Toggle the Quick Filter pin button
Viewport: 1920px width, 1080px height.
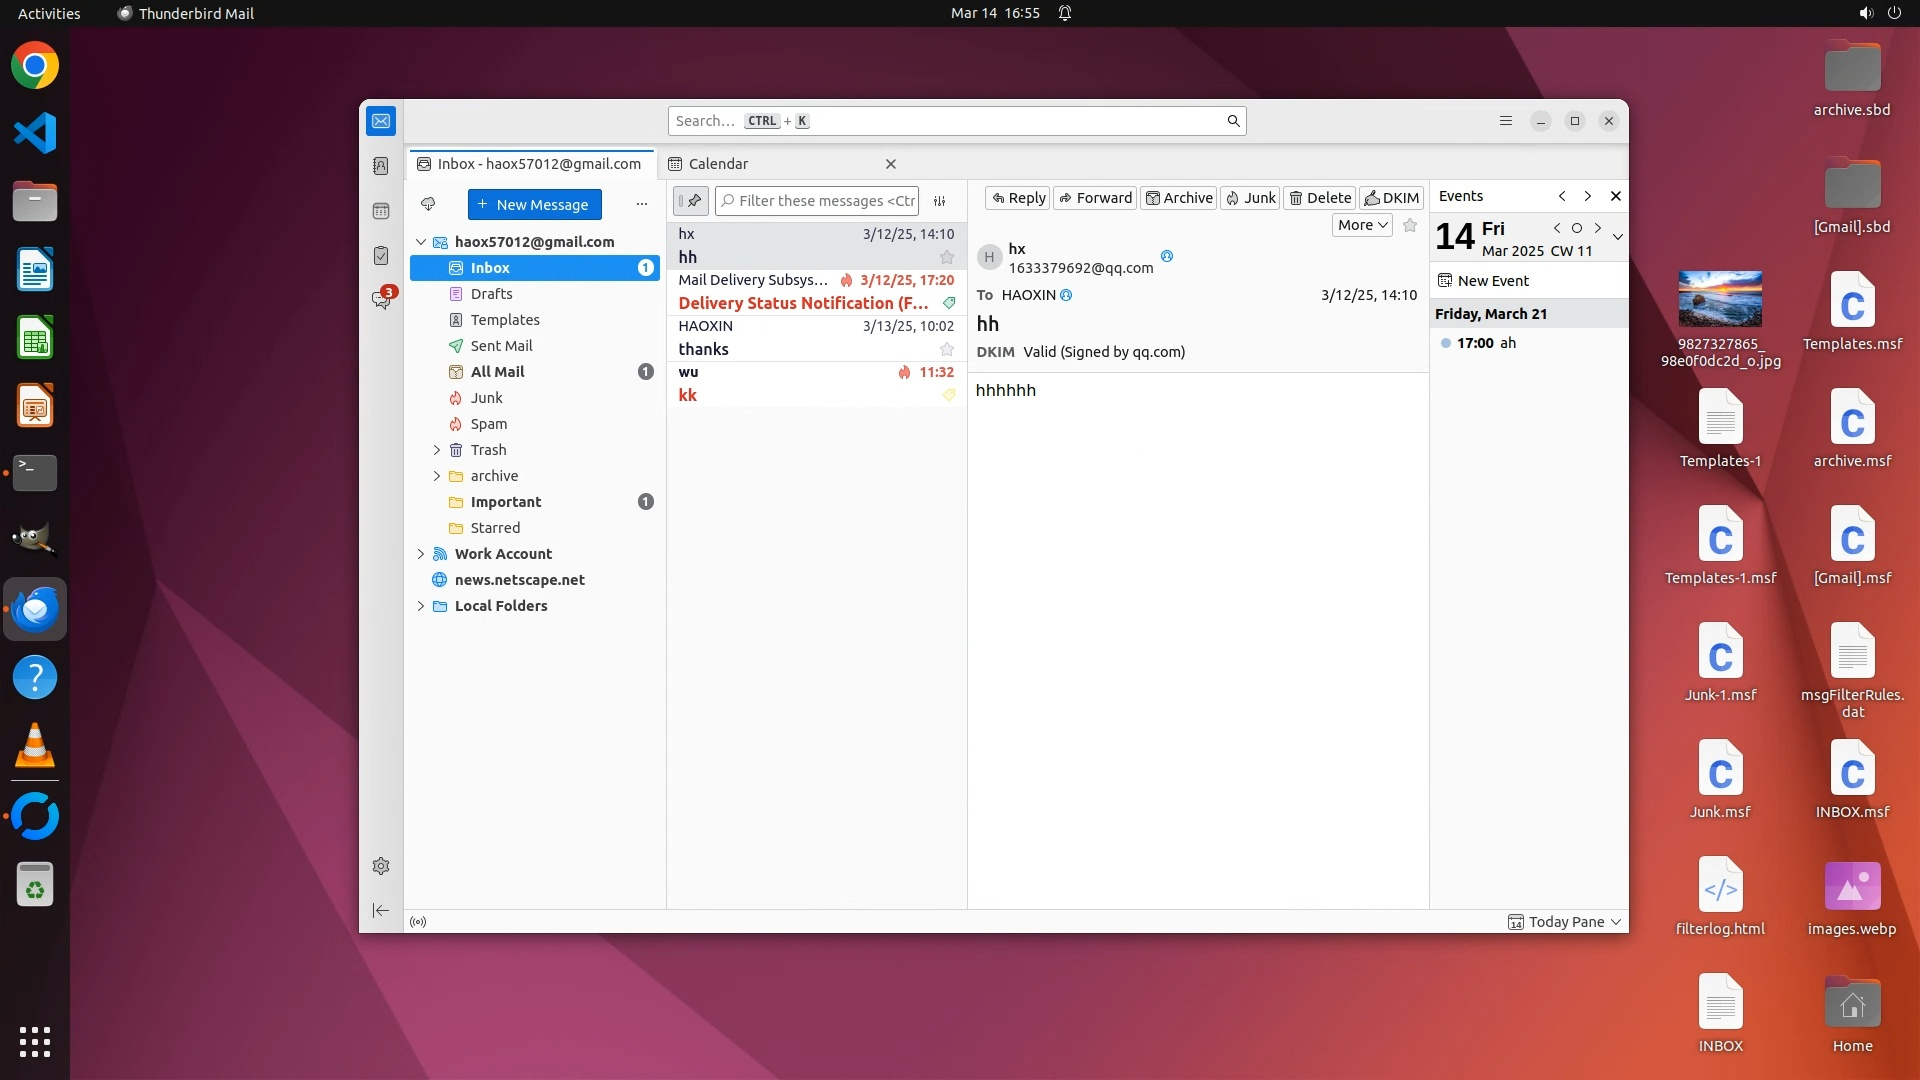pyautogui.click(x=691, y=201)
